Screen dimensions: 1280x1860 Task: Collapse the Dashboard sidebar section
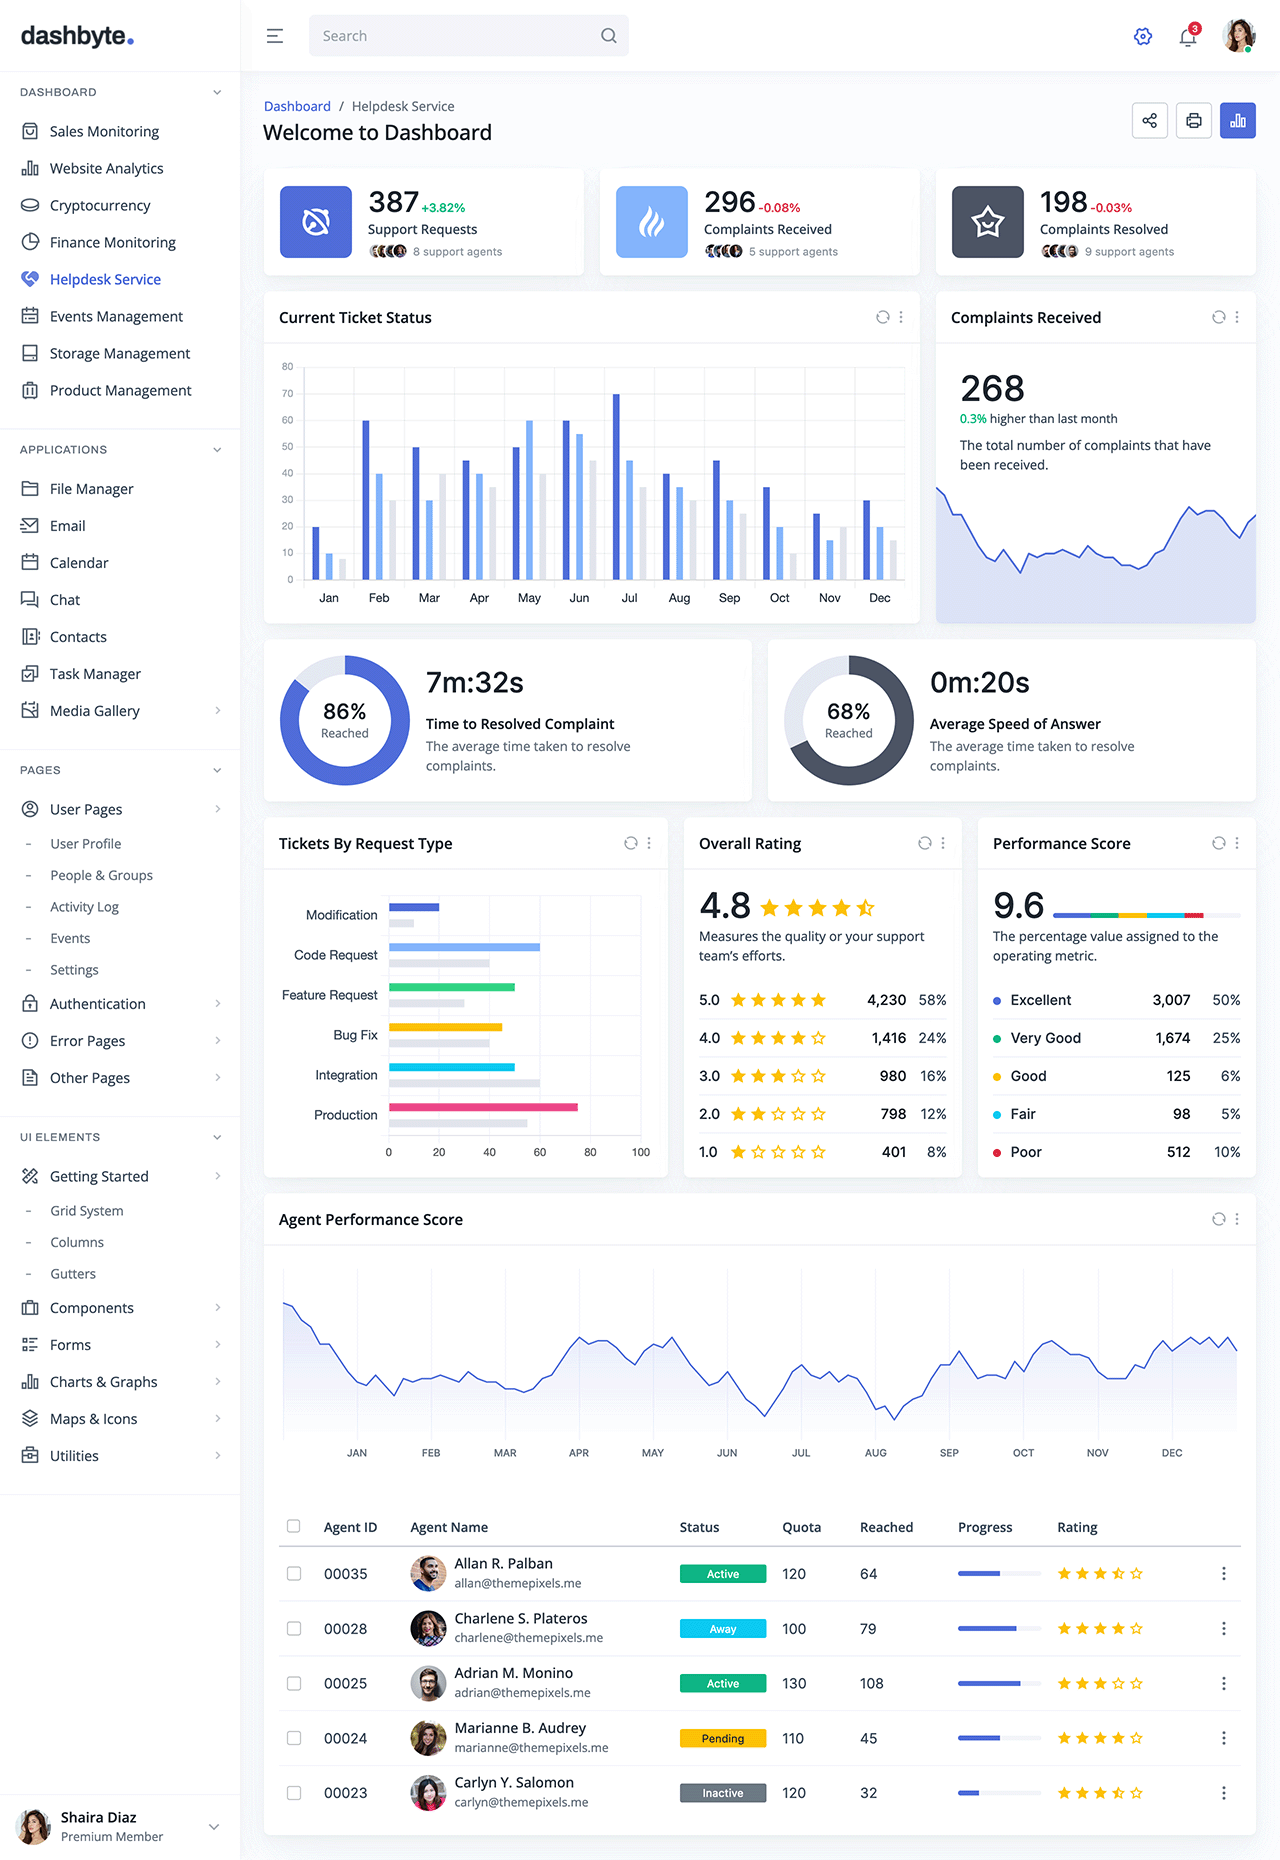(217, 92)
